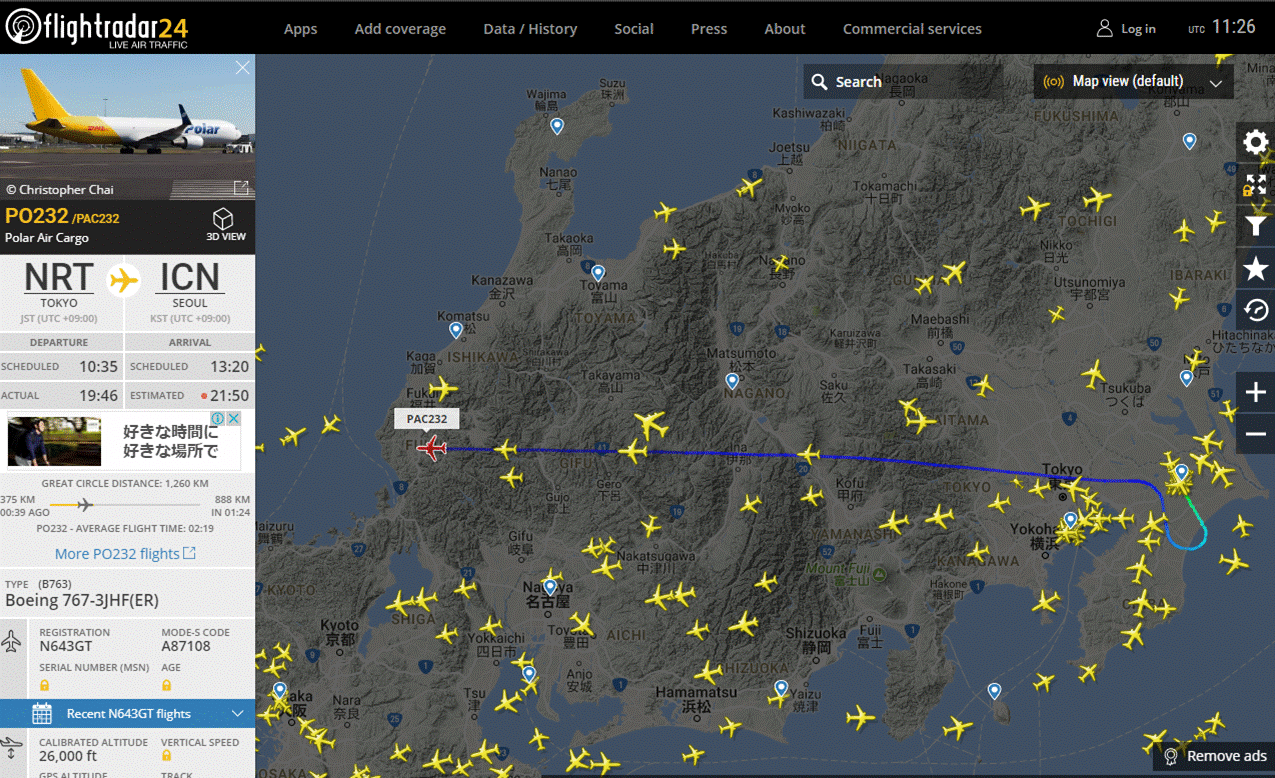Expand the aircraft photo to full size
Screen dimensions: 1275x778
pyautogui.click(x=241, y=188)
